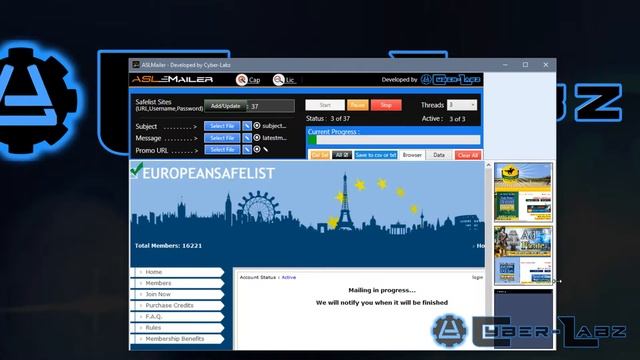
Task: Click the red Clear All button
Action: 468,155
